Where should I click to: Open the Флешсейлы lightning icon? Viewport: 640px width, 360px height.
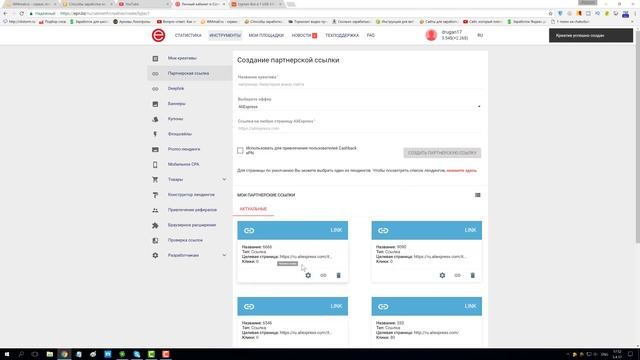[155, 134]
